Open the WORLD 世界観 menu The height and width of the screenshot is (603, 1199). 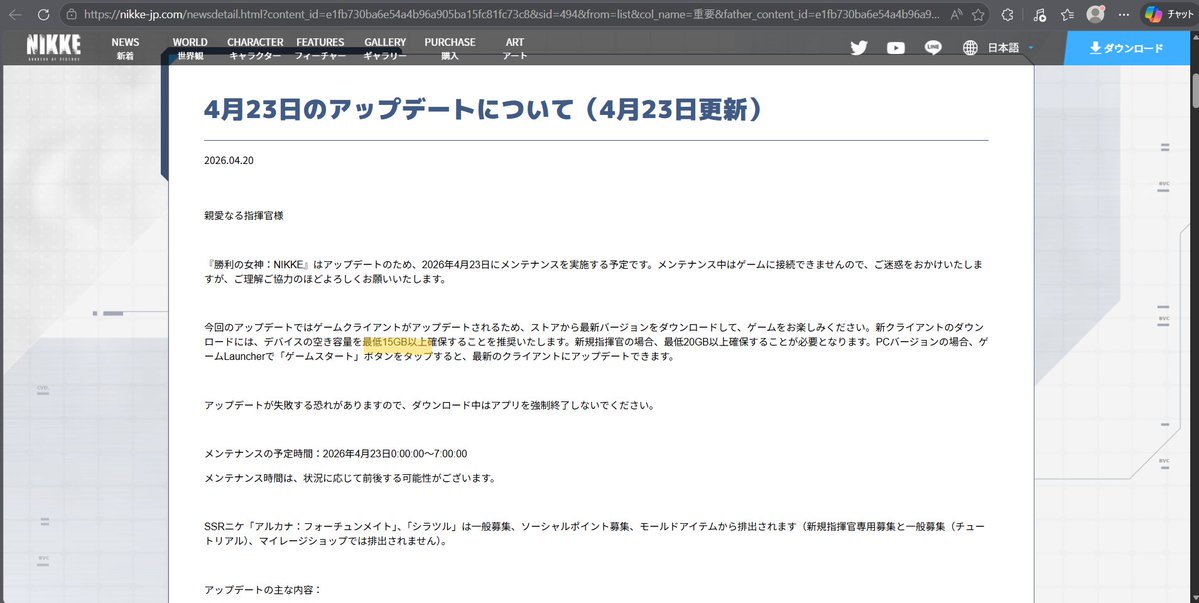[190, 48]
